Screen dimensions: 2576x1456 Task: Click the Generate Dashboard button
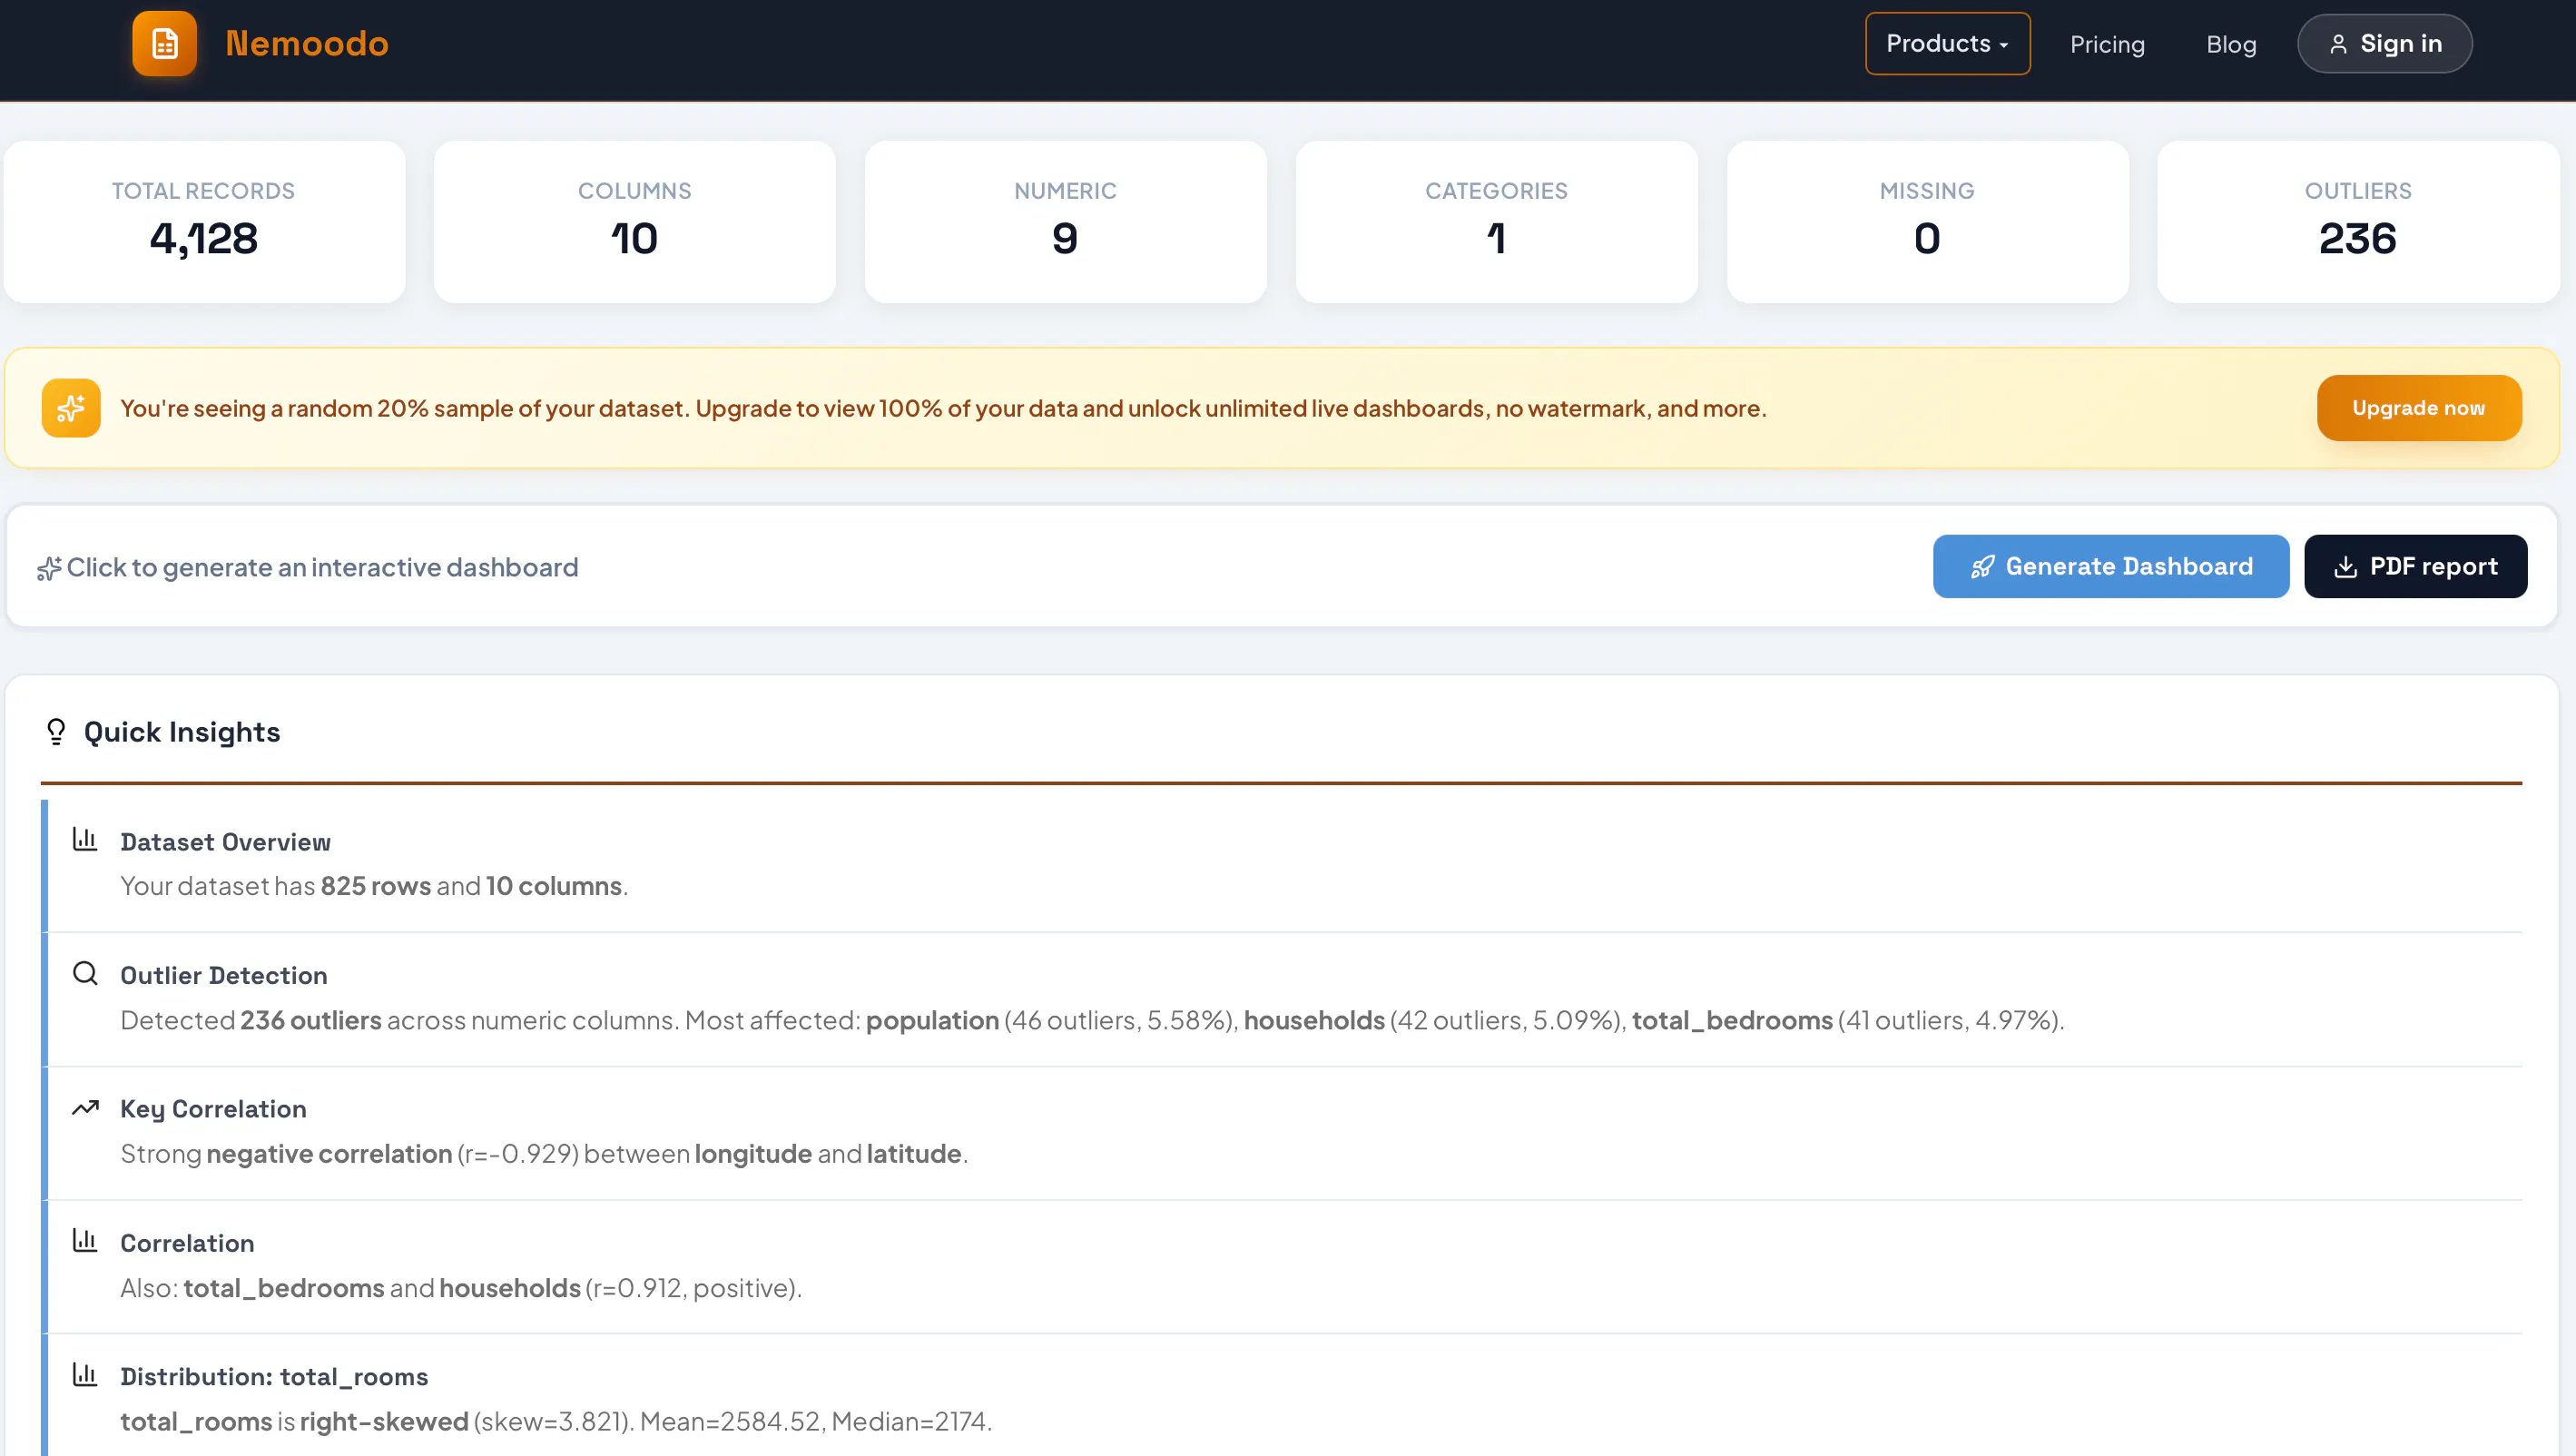coord(2110,566)
